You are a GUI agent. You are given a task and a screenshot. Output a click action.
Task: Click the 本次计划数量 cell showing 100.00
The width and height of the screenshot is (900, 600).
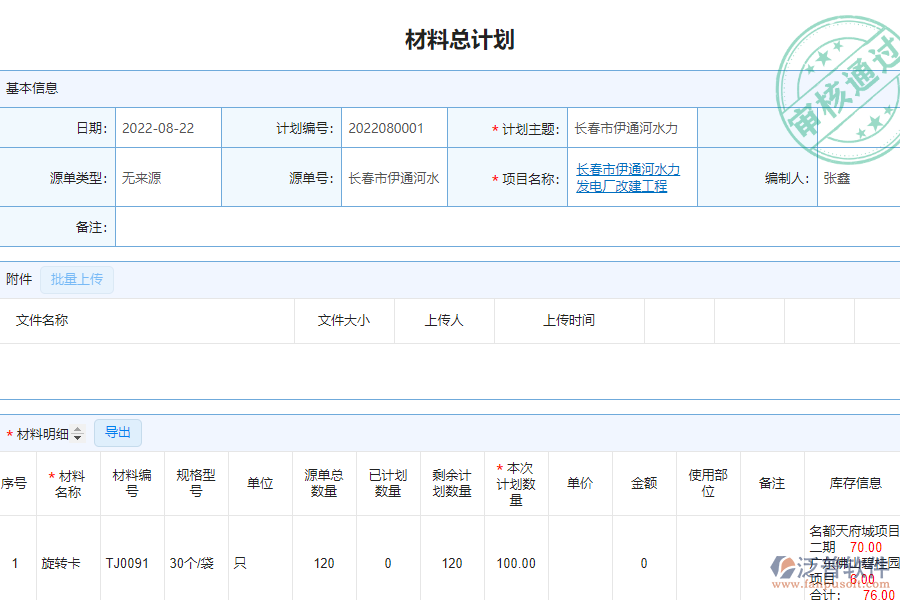point(516,564)
